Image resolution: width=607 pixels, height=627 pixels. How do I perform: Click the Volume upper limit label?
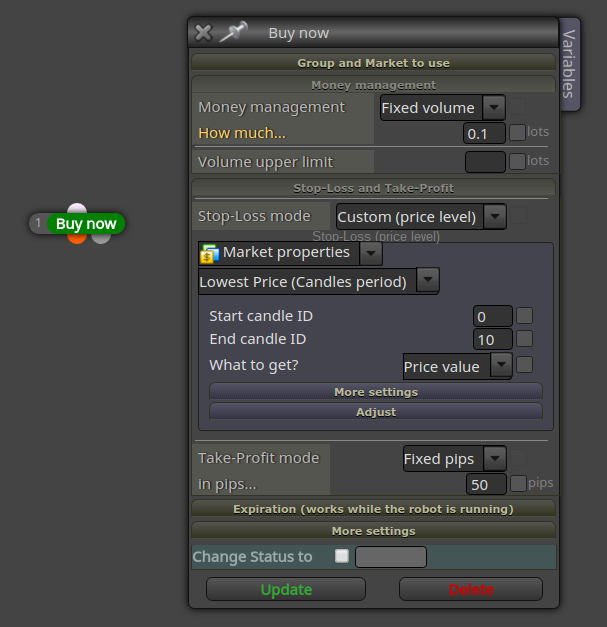266,162
